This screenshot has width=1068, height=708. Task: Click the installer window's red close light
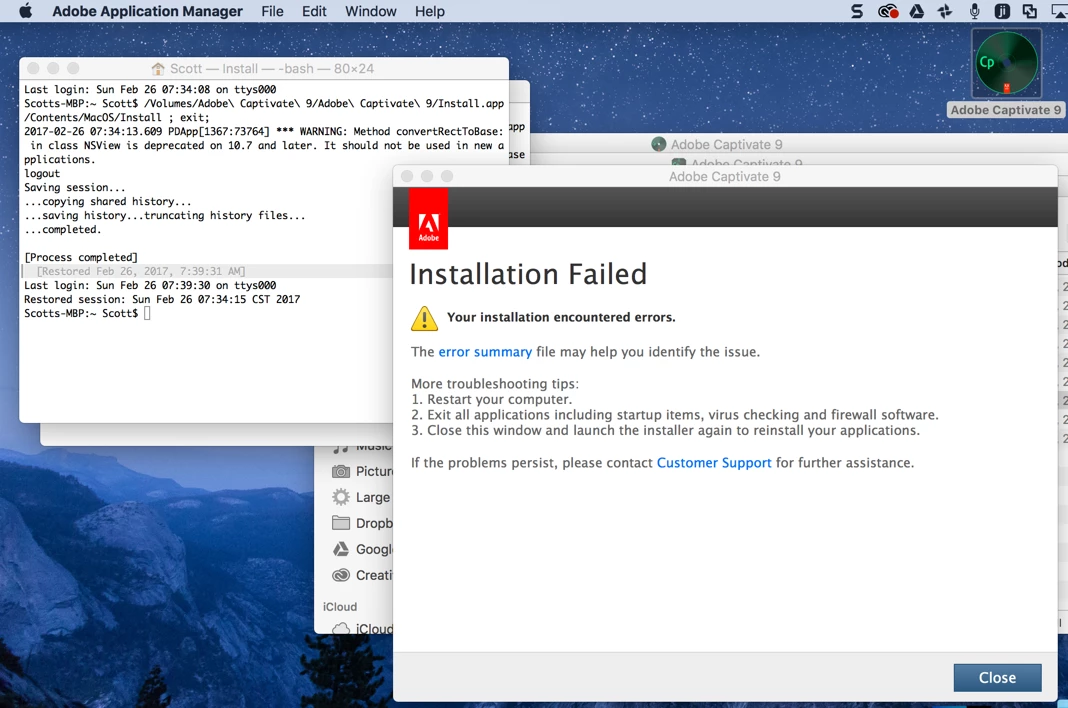[x=407, y=176]
